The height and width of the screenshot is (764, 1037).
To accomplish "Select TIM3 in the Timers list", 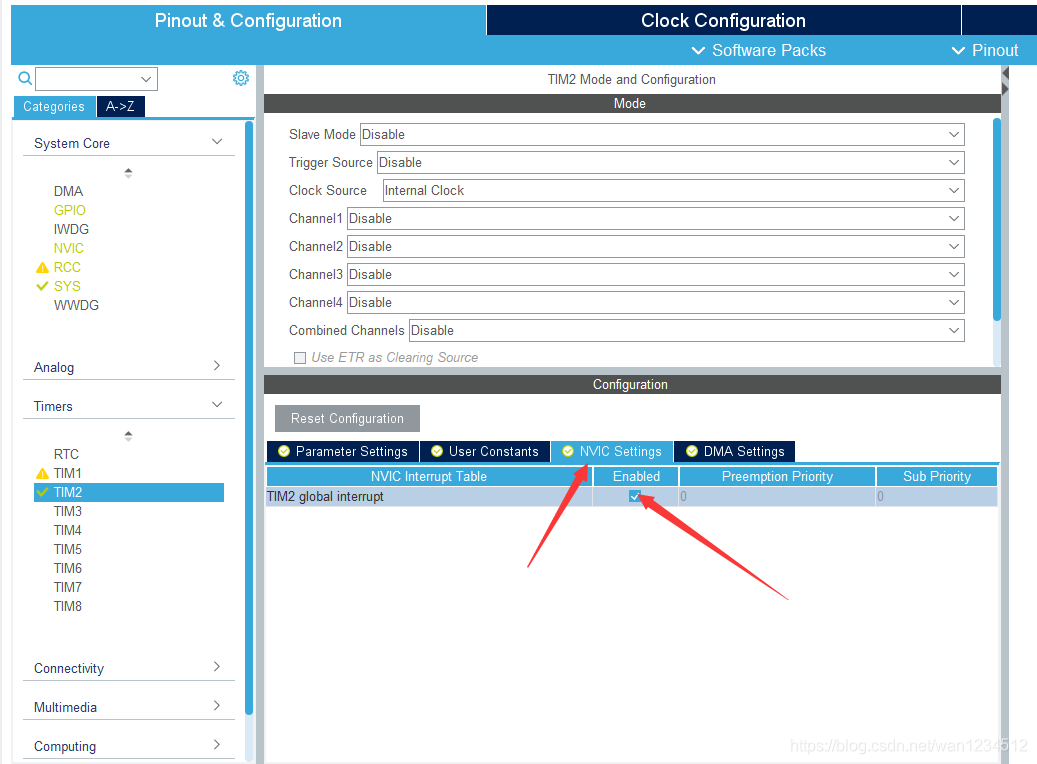I will 68,511.
